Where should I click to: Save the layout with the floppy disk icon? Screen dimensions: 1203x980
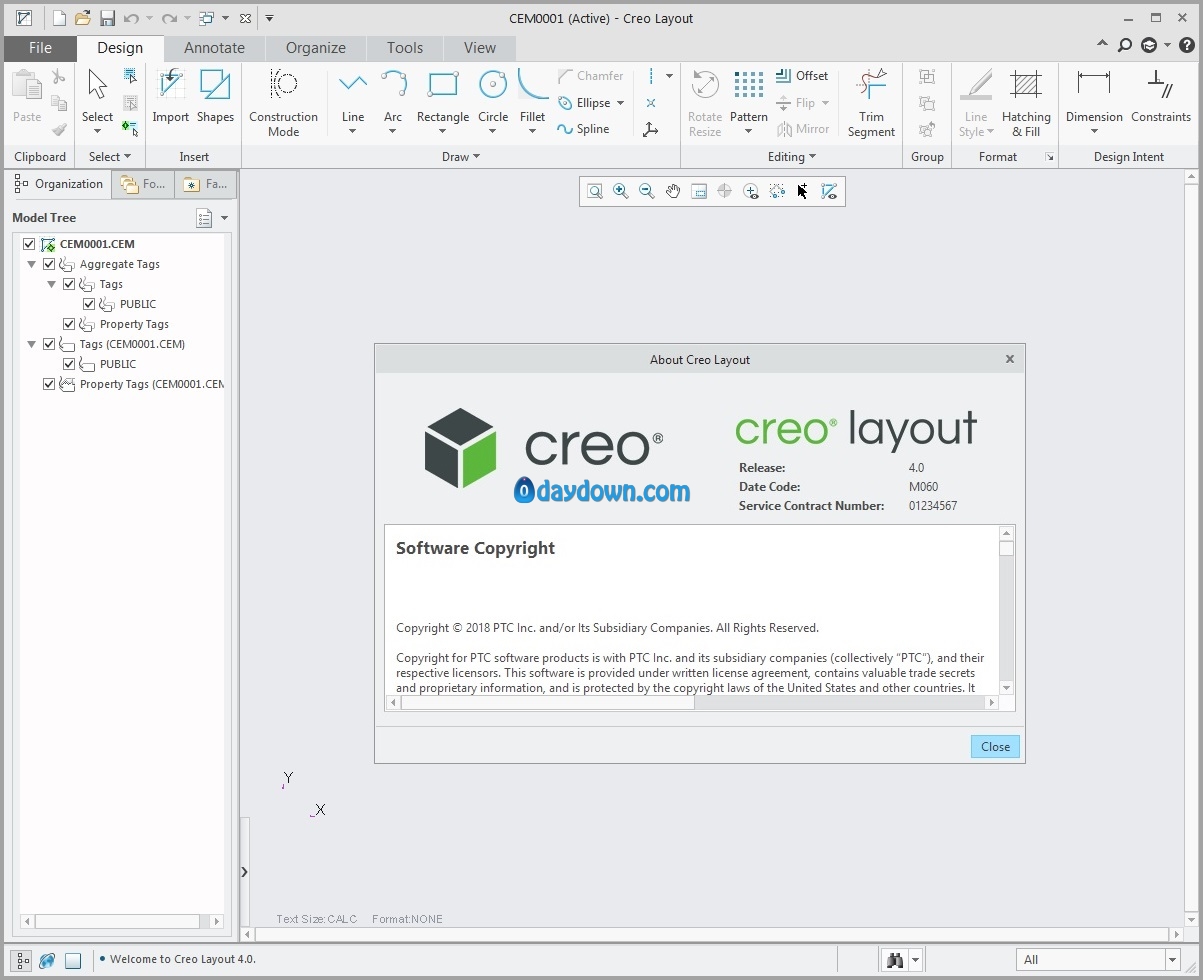pyautogui.click(x=107, y=18)
